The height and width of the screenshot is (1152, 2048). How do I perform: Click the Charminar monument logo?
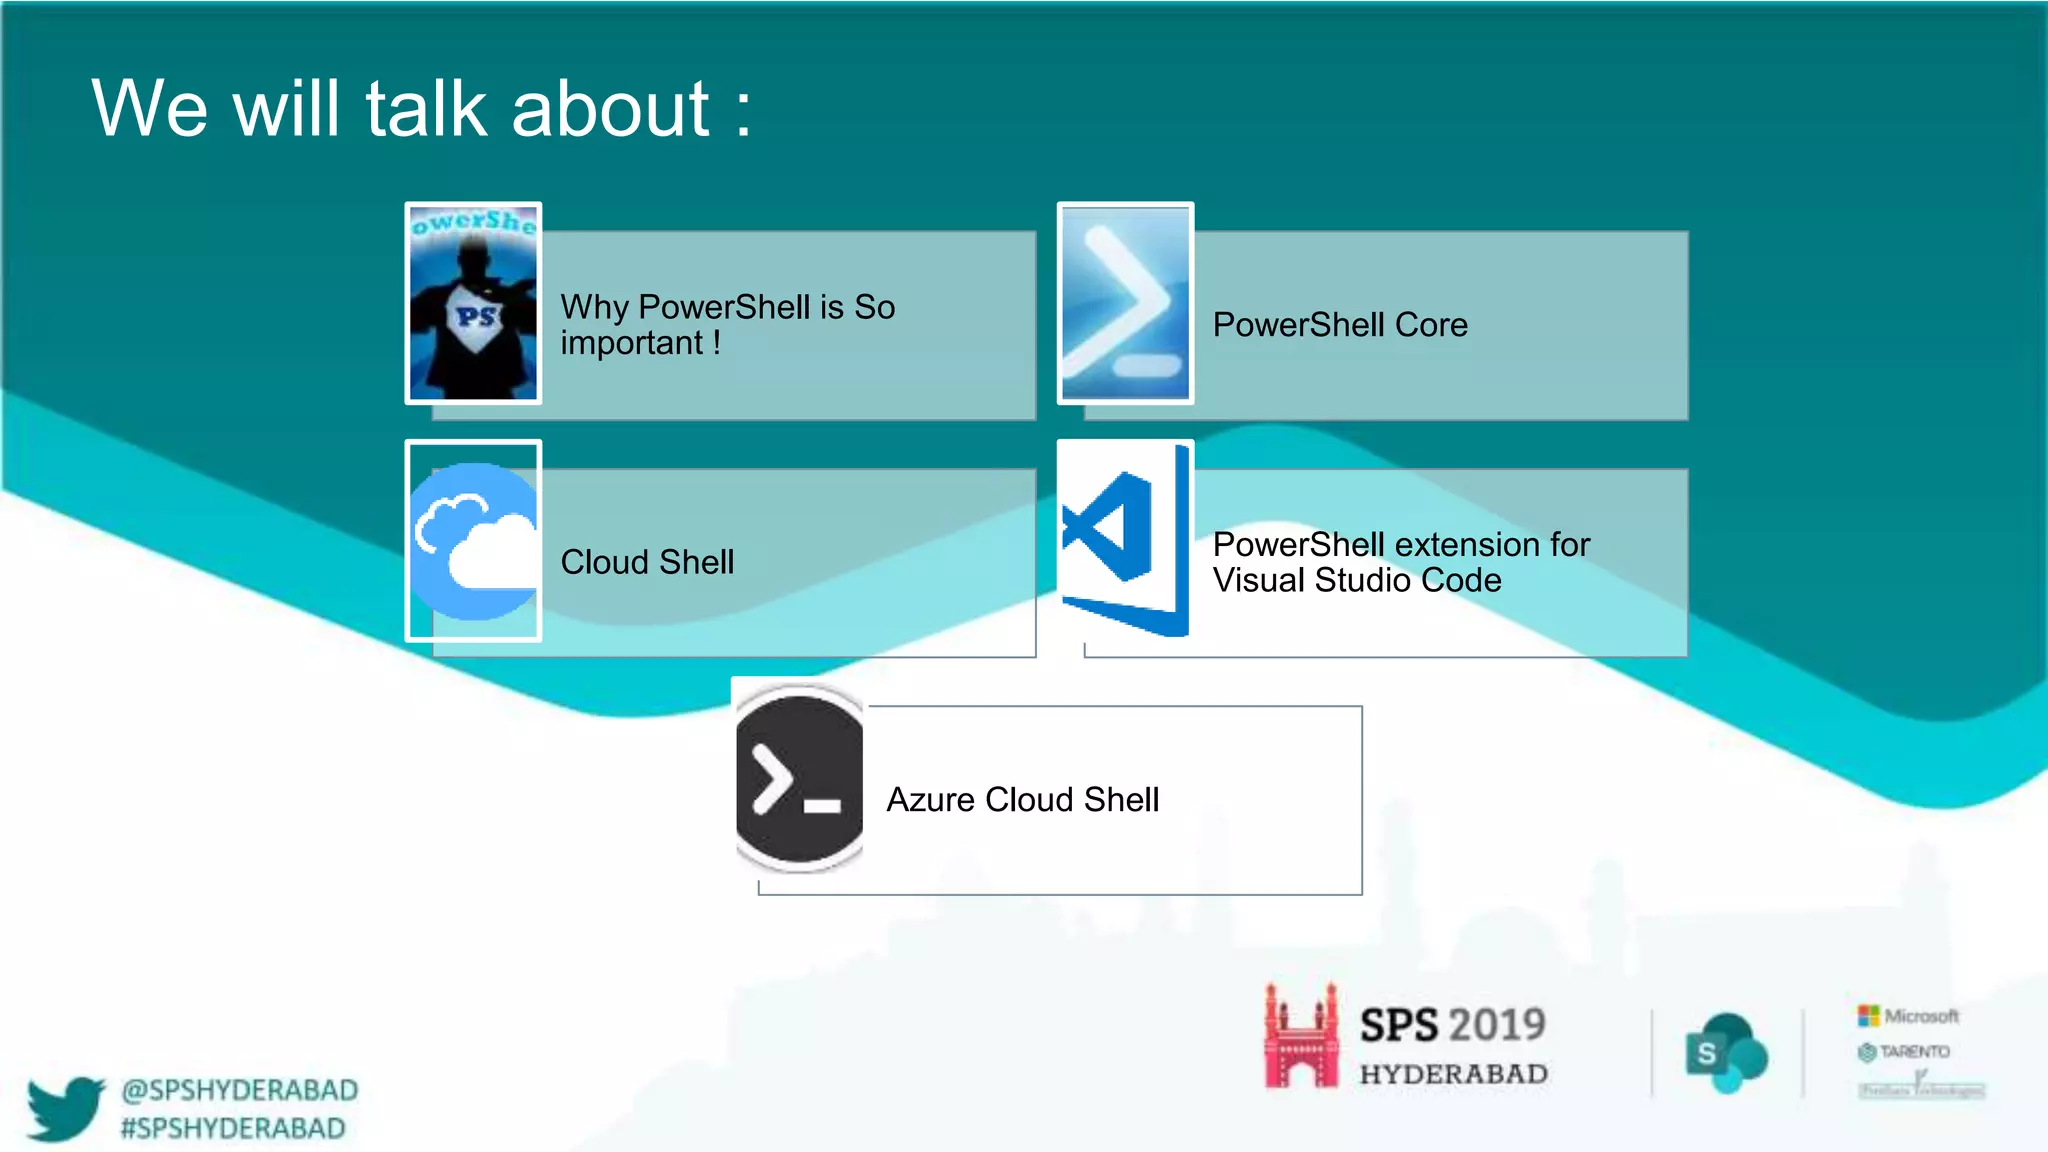[1301, 1035]
